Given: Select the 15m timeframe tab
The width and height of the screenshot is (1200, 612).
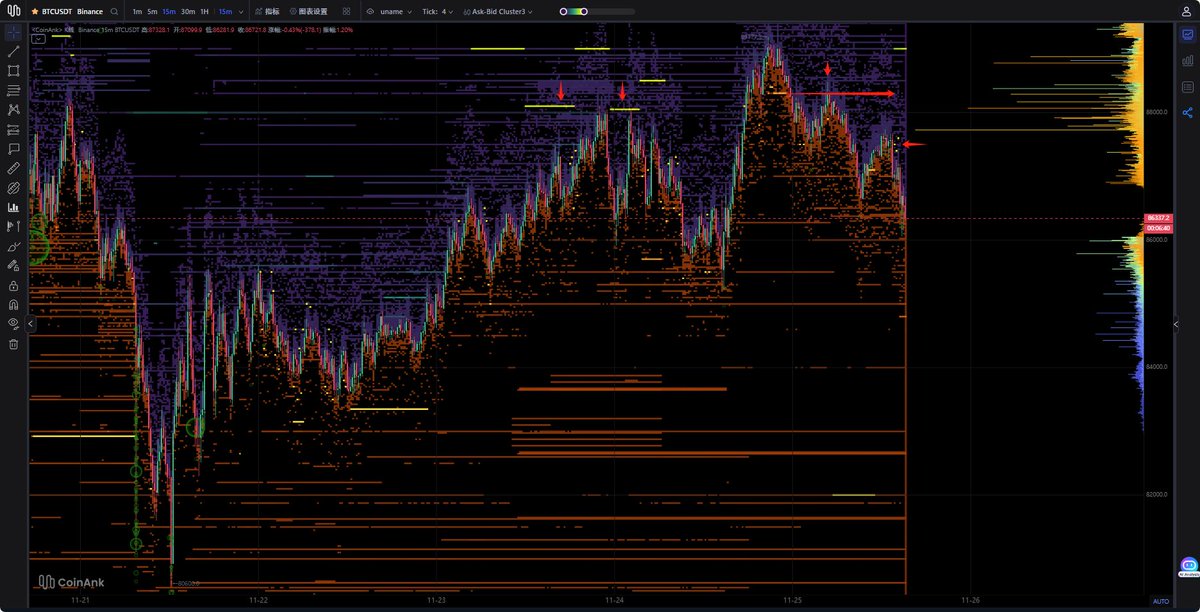Looking at the screenshot, I should 169,11.
